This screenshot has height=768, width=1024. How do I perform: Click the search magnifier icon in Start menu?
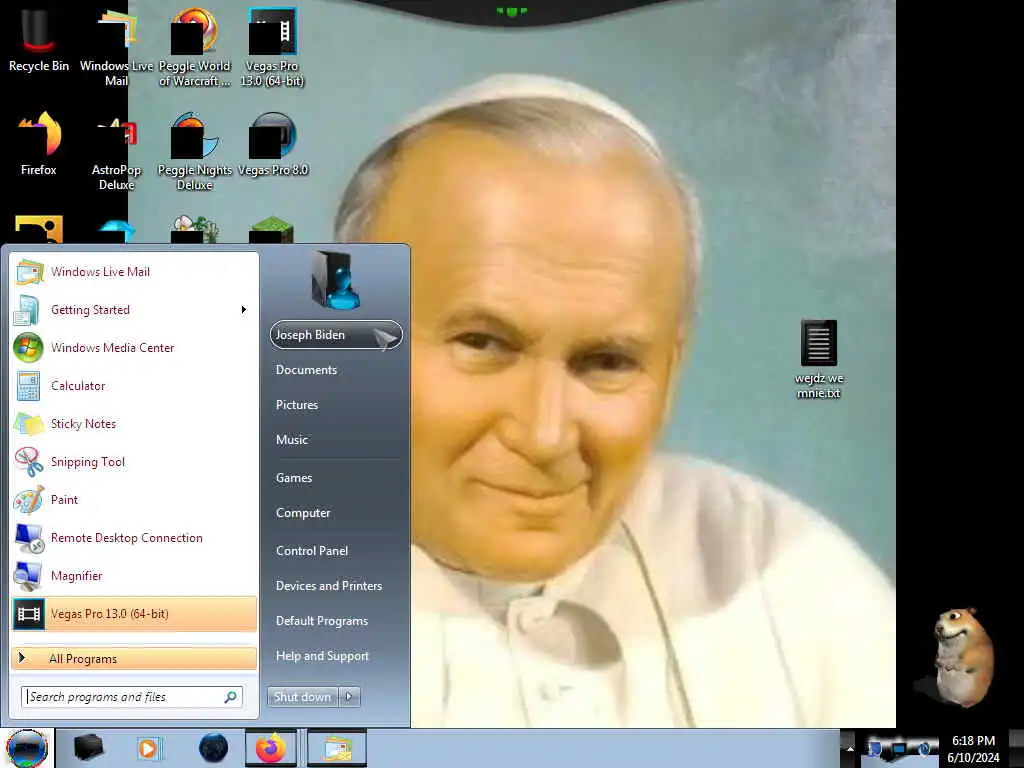pyautogui.click(x=231, y=697)
